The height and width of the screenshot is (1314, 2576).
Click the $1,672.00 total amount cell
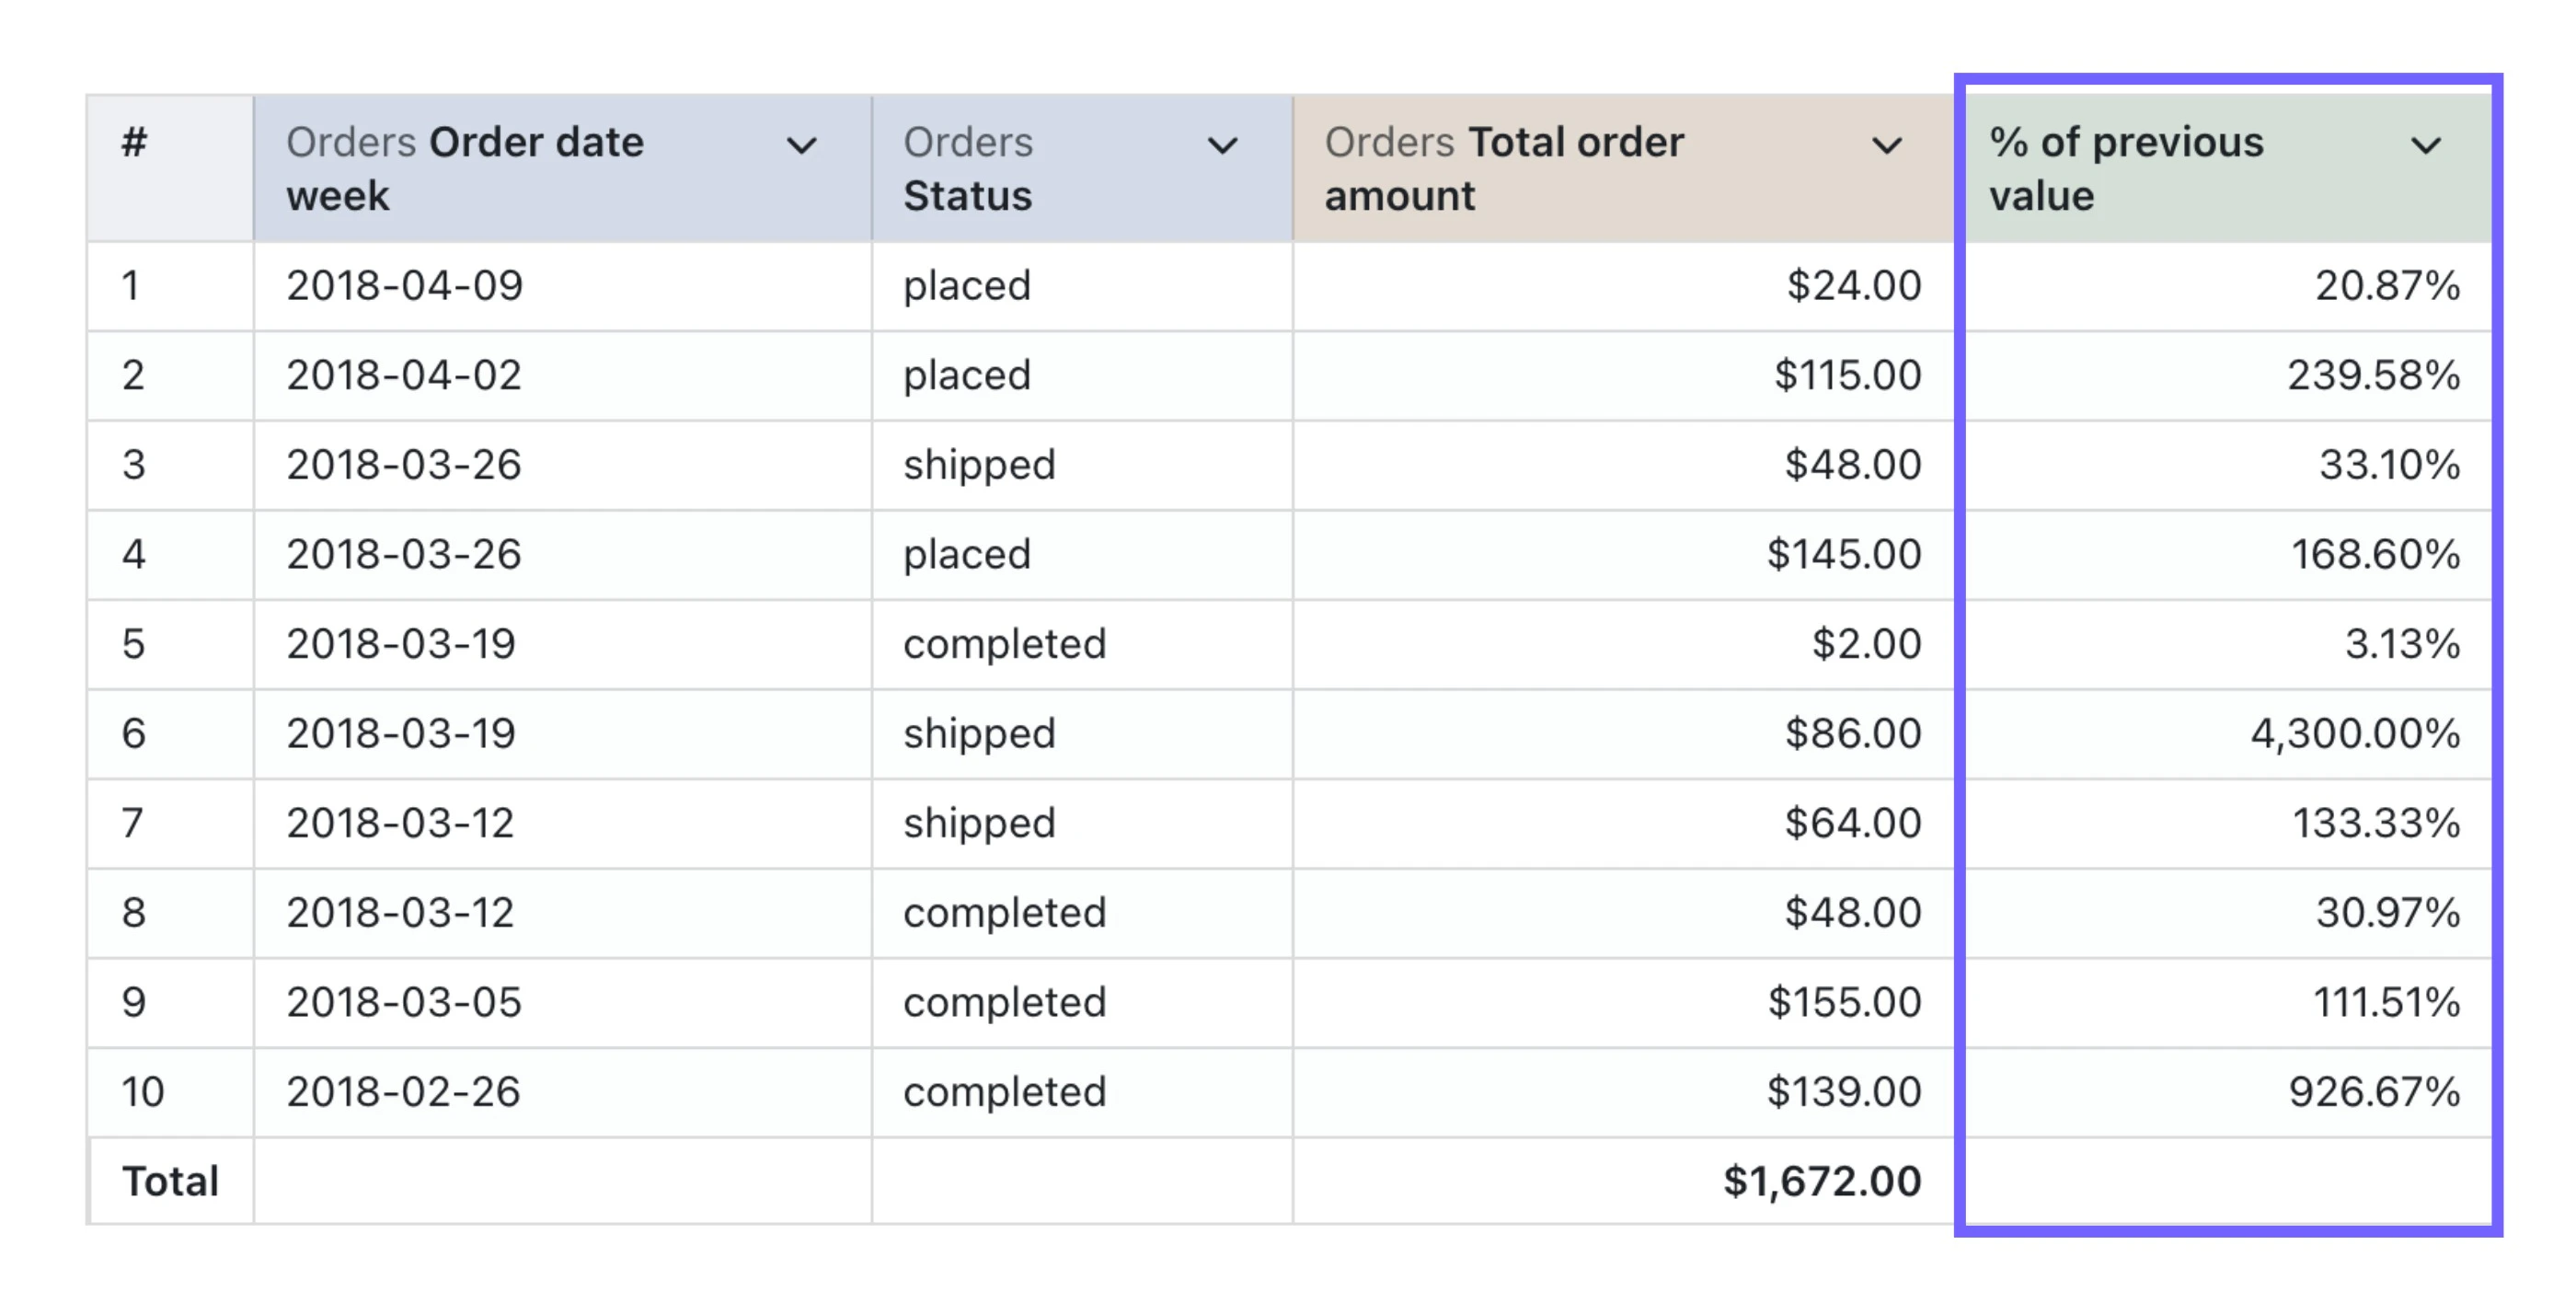click(x=1821, y=1182)
